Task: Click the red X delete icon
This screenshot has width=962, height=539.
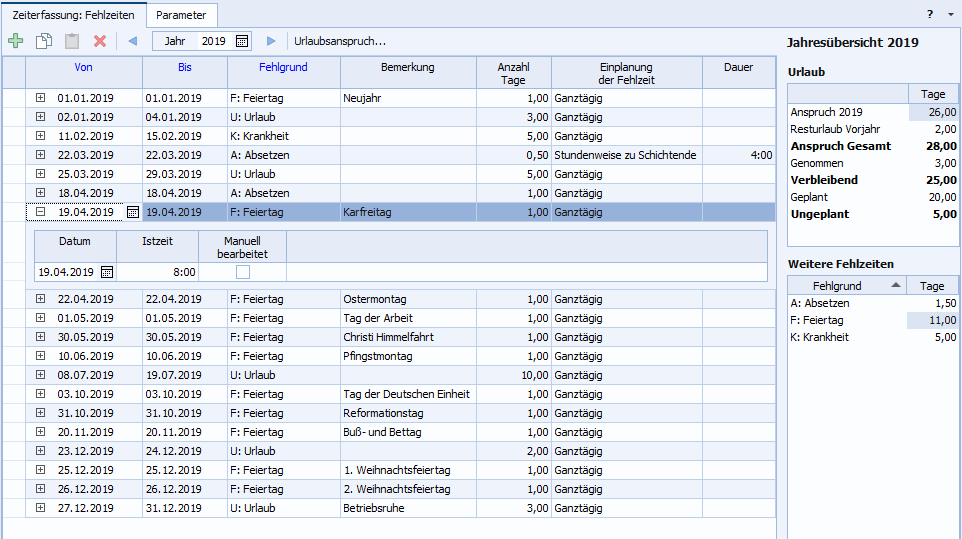Action: [x=100, y=41]
